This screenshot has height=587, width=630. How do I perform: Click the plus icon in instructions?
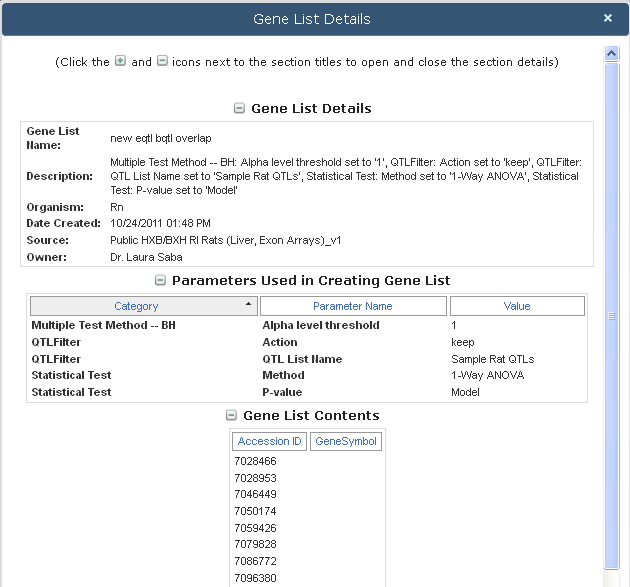point(120,61)
